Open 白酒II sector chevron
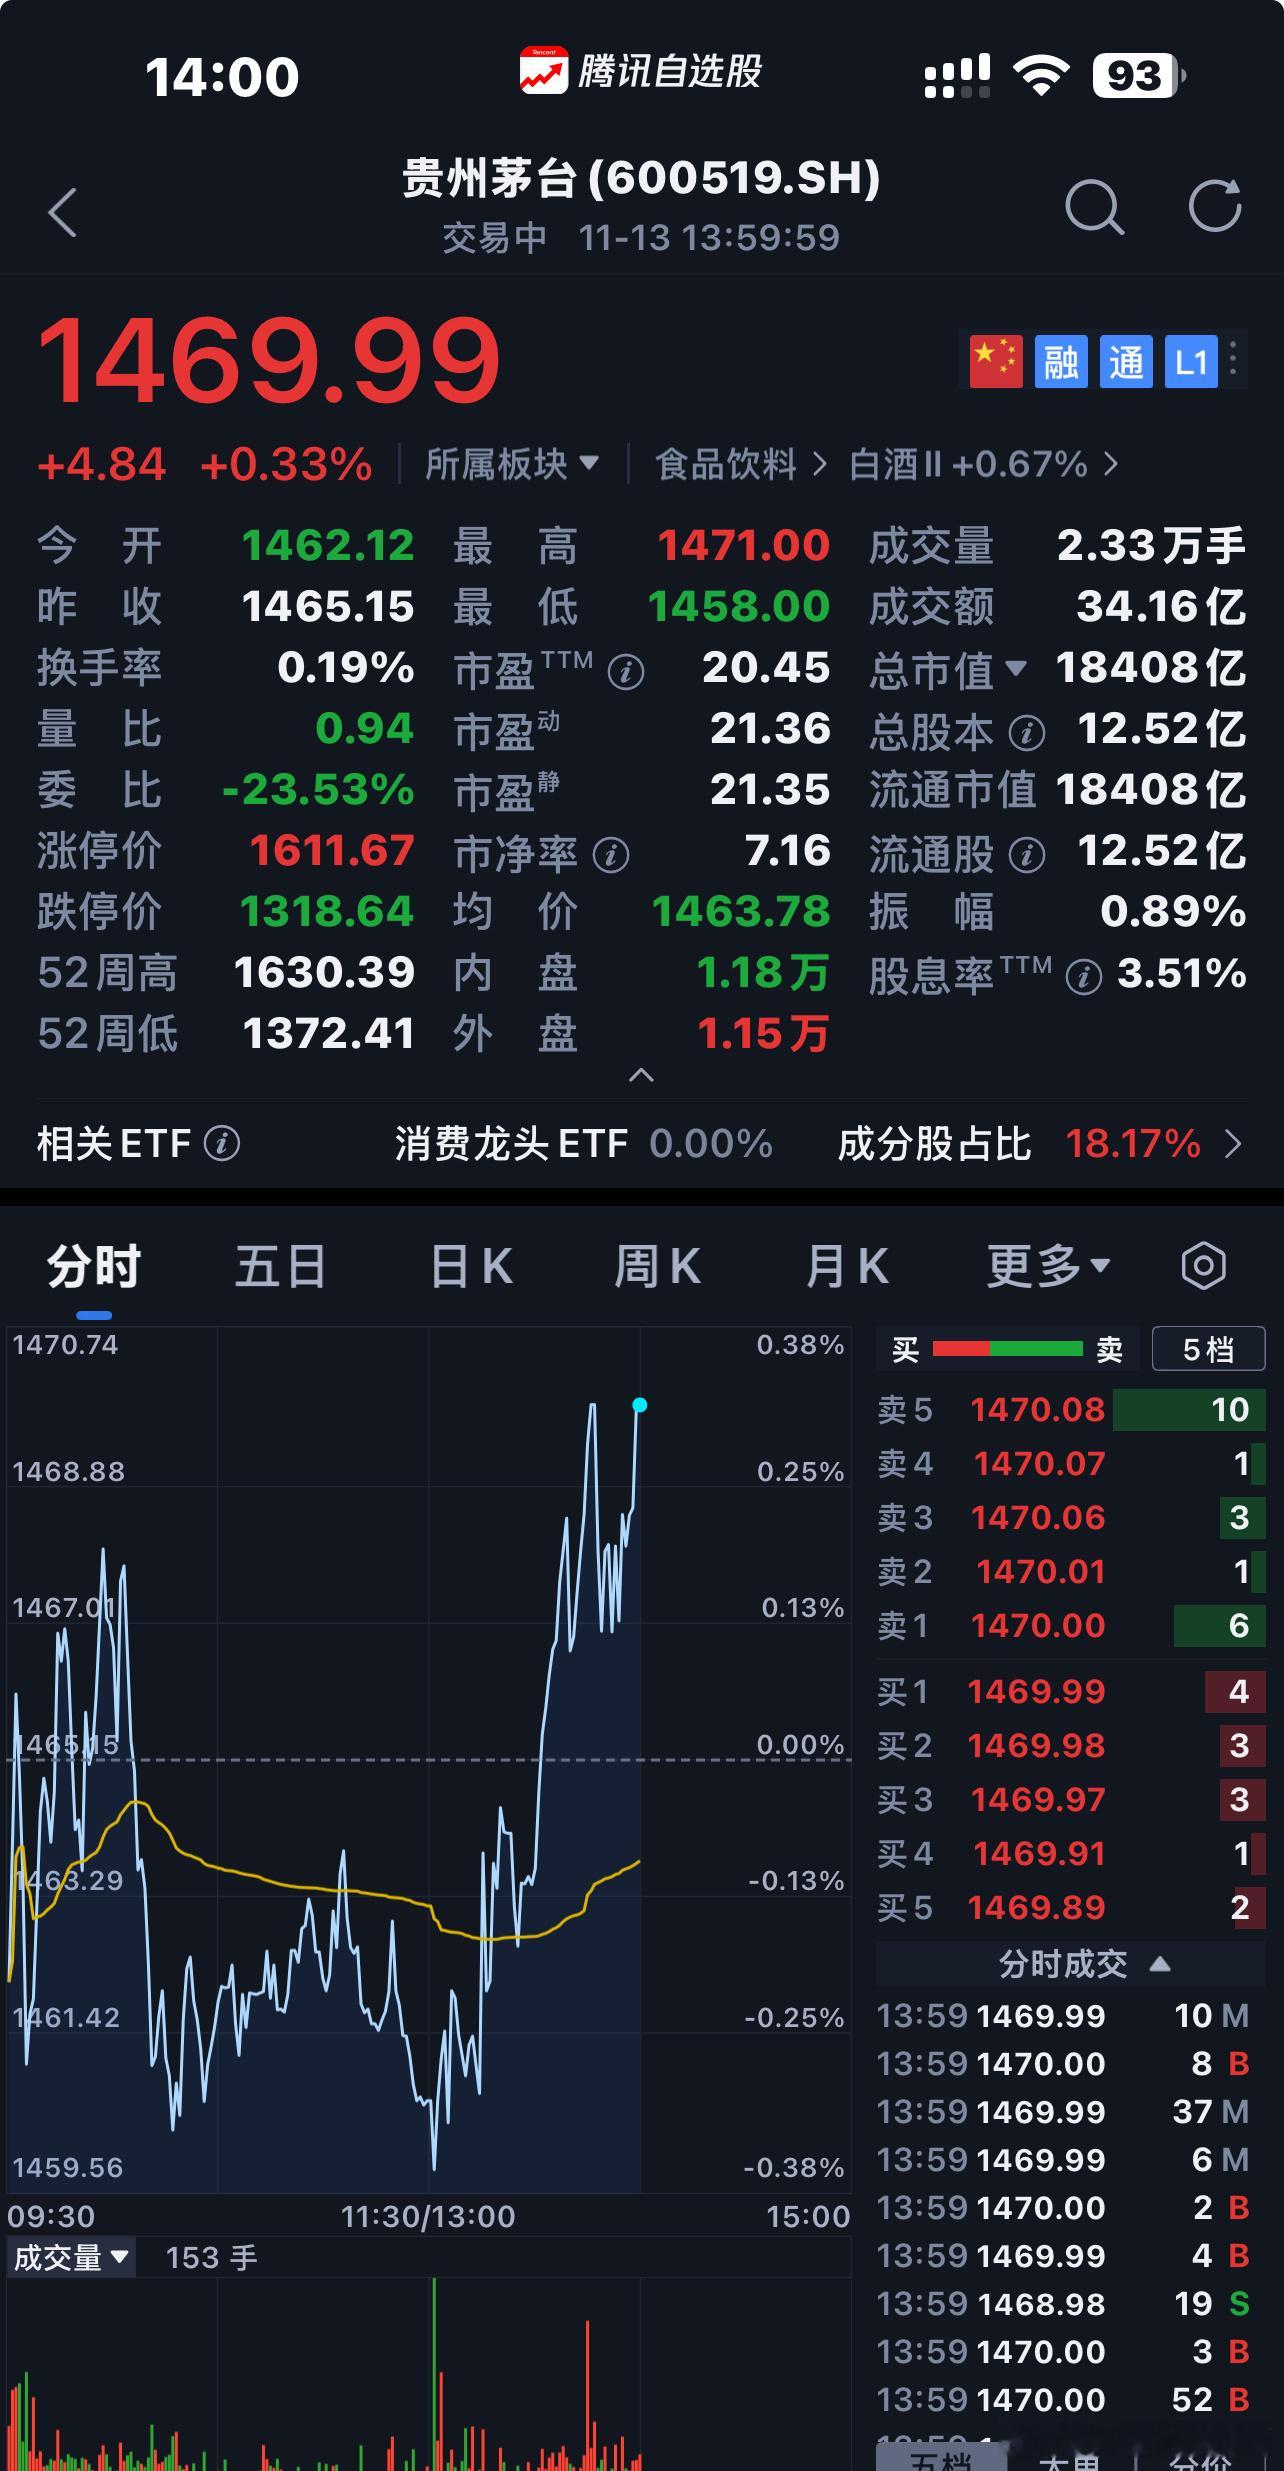This screenshot has width=1284, height=2471. coord(1110,464)
